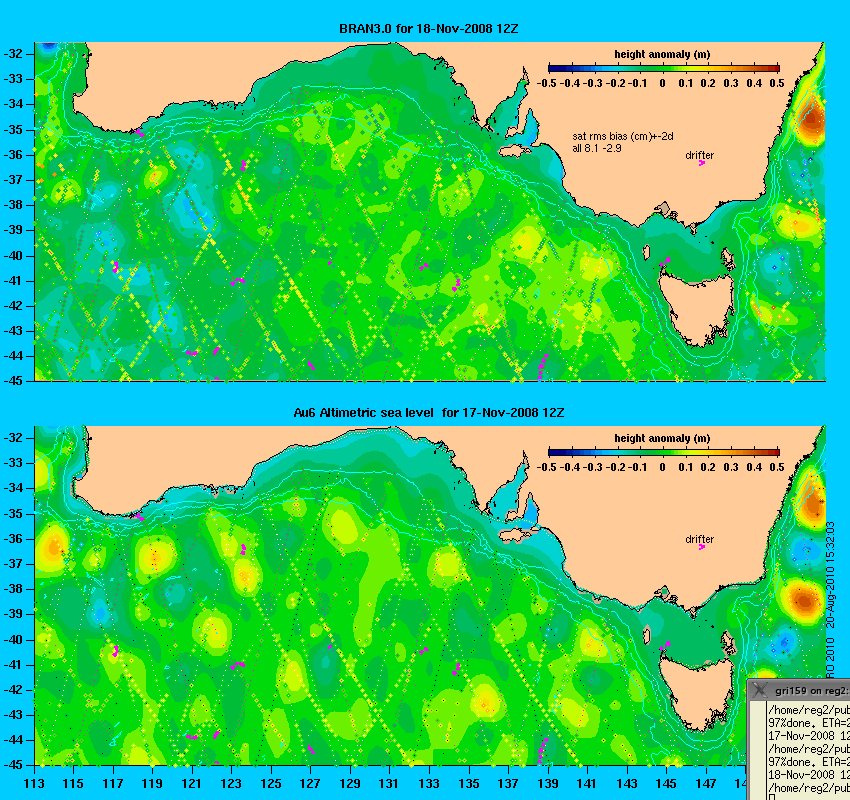The image size is (850, 800).
Task: Click the 'sat rms bias (cm)+-2d' text
Action: click(623, 137)
